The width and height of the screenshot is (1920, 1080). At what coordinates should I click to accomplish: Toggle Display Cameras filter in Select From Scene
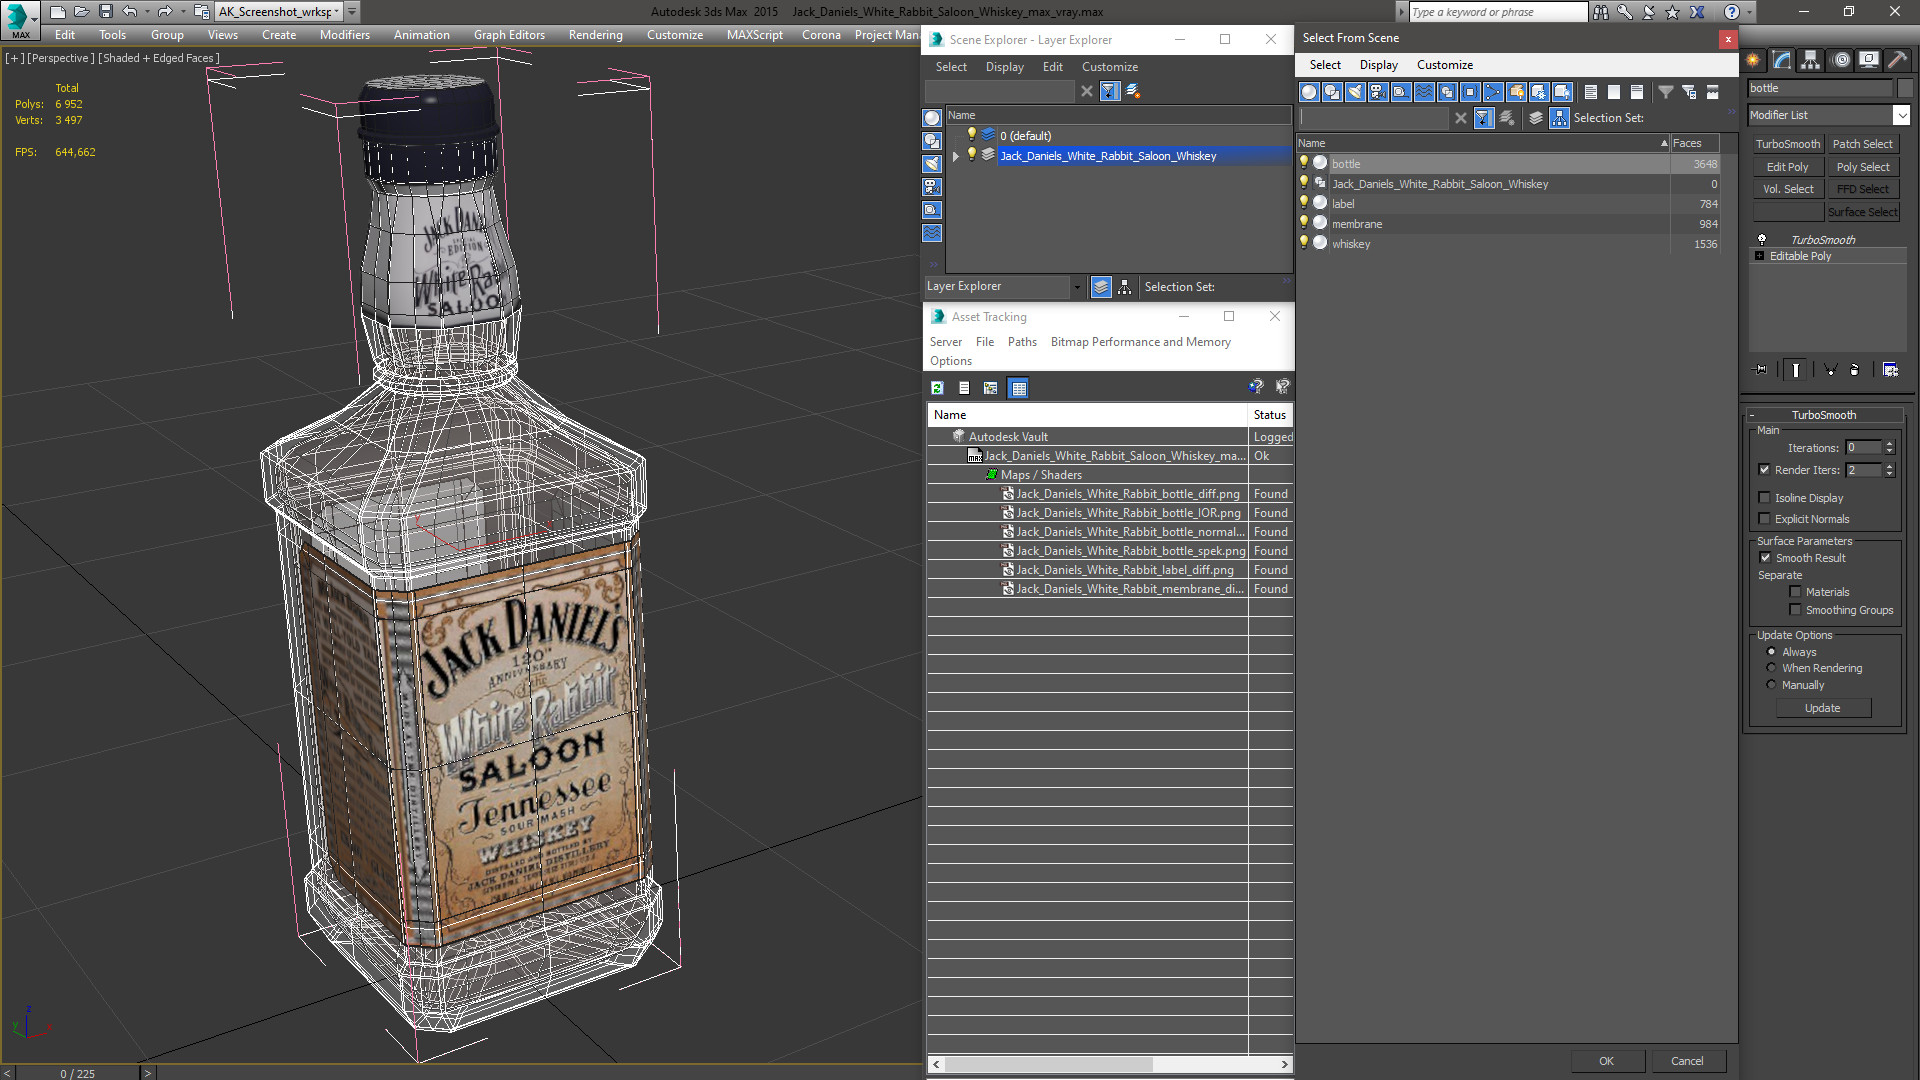click(x=1378, y=92)
